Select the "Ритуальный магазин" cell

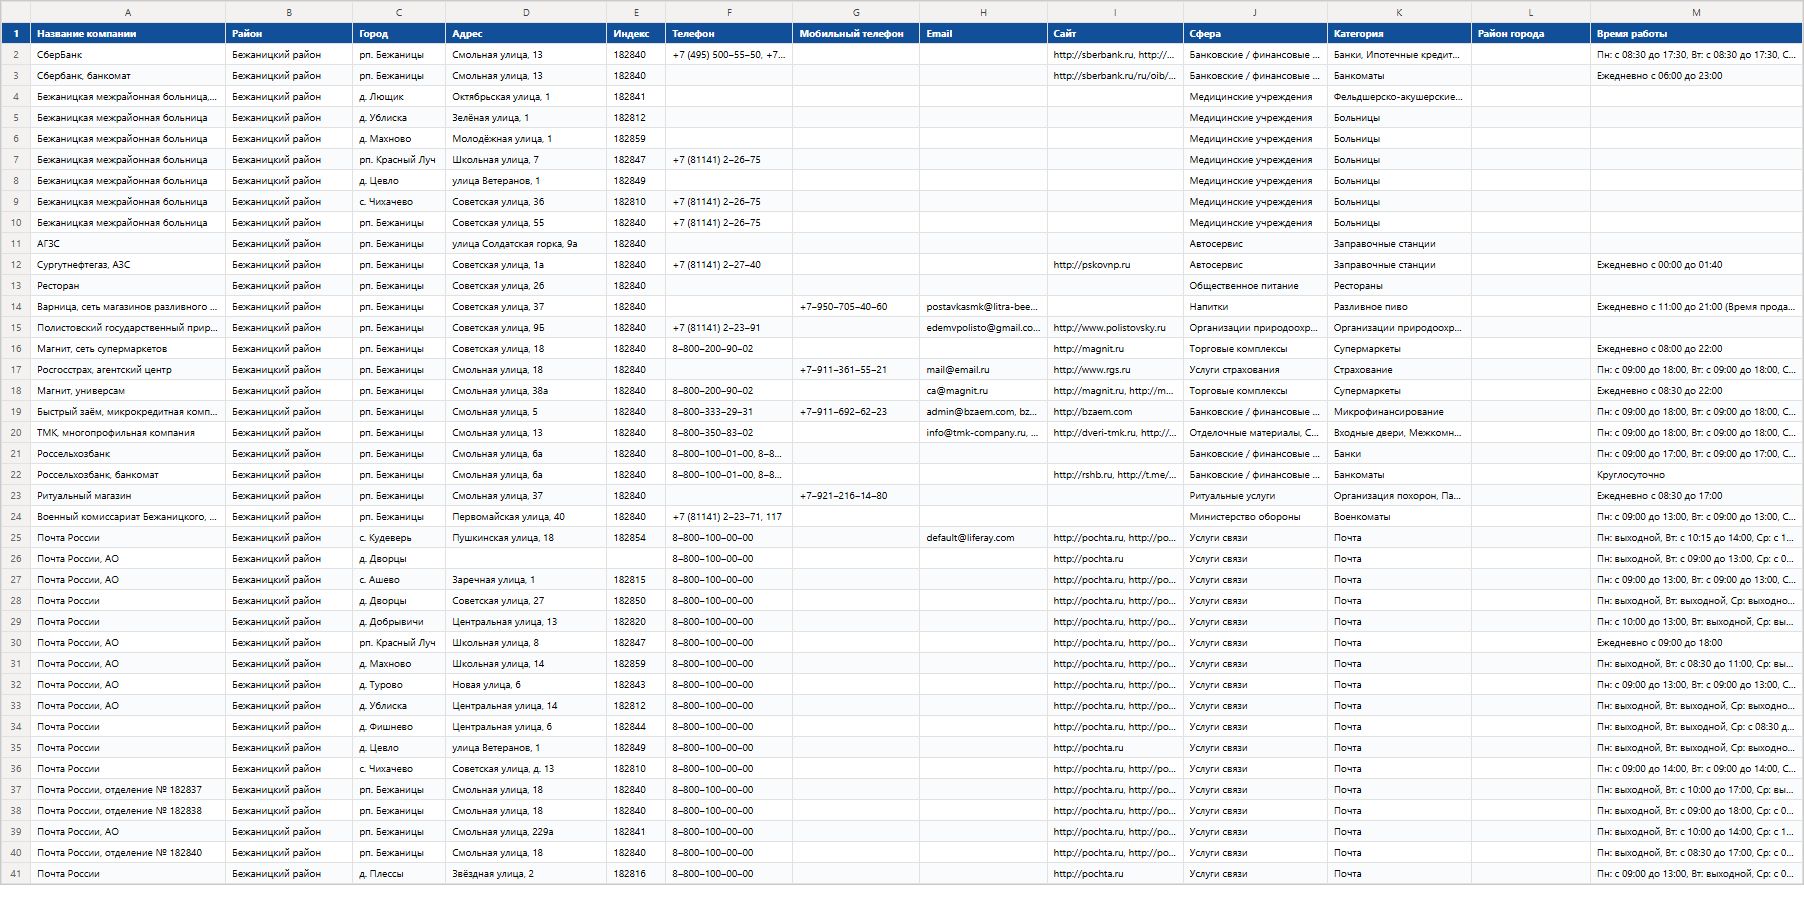click(128, 496)
